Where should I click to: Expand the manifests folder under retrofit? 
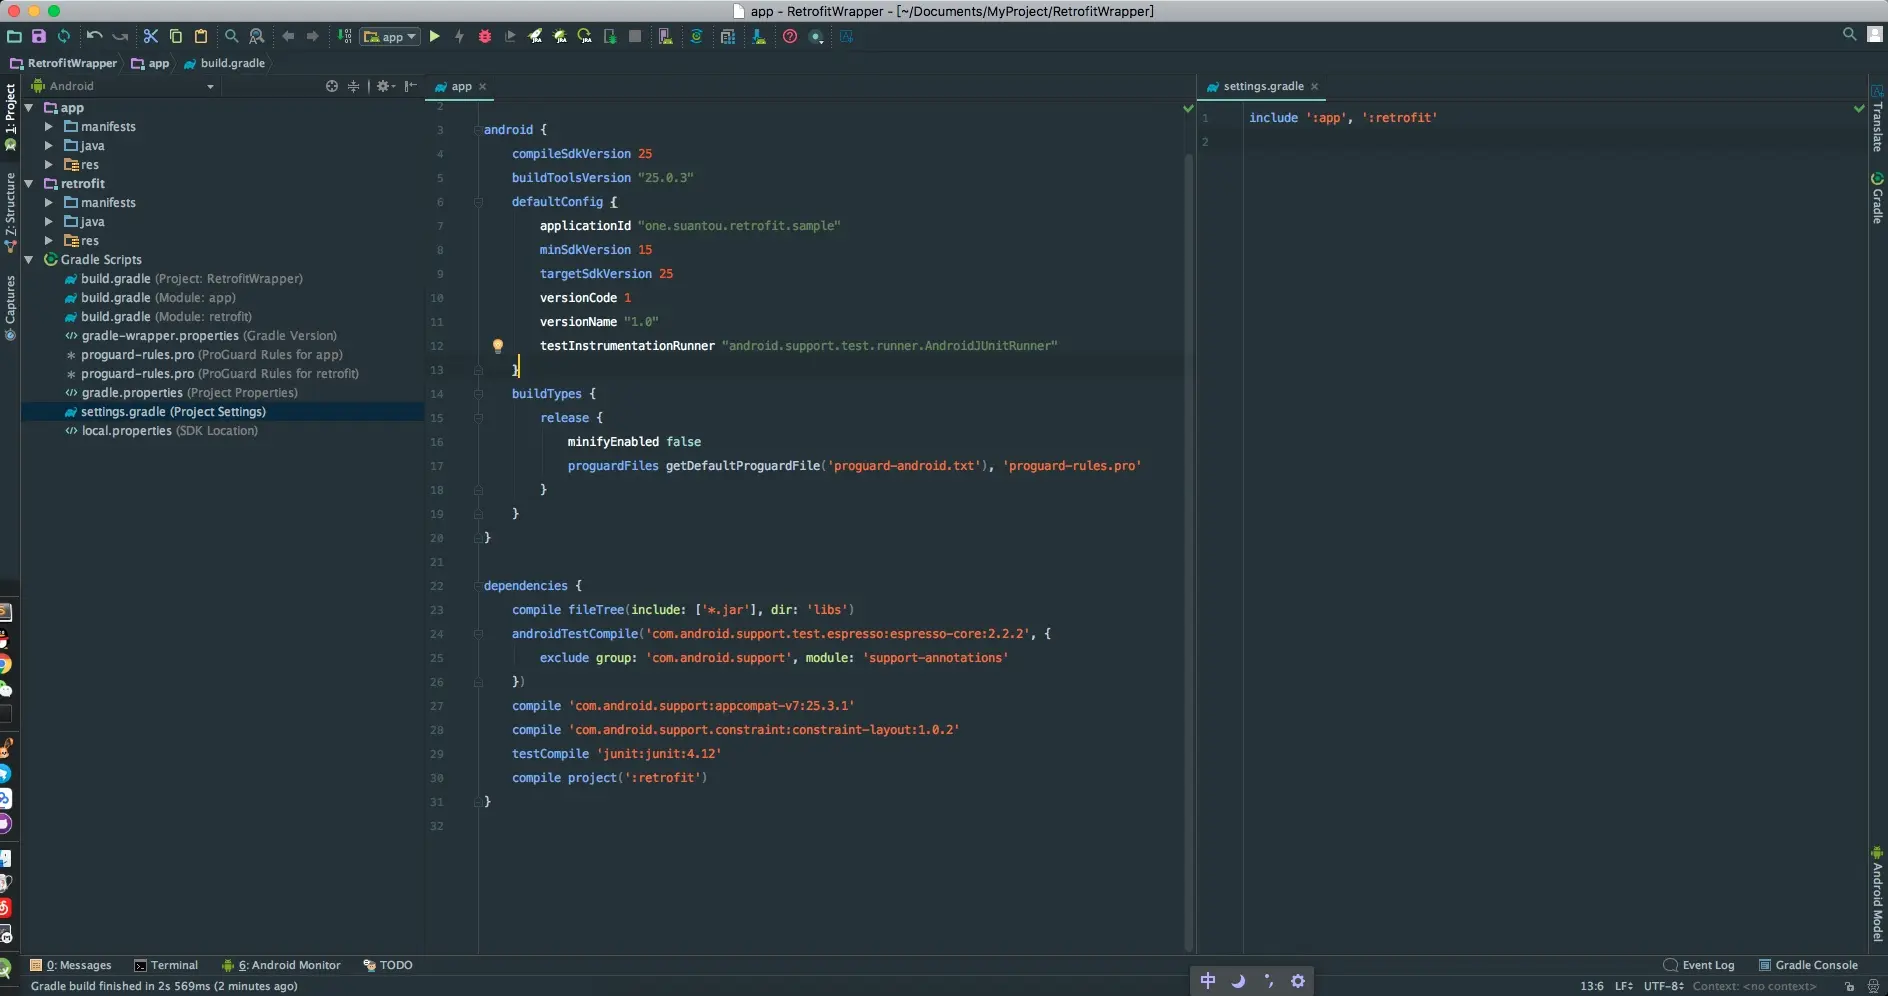click(49, 203)
